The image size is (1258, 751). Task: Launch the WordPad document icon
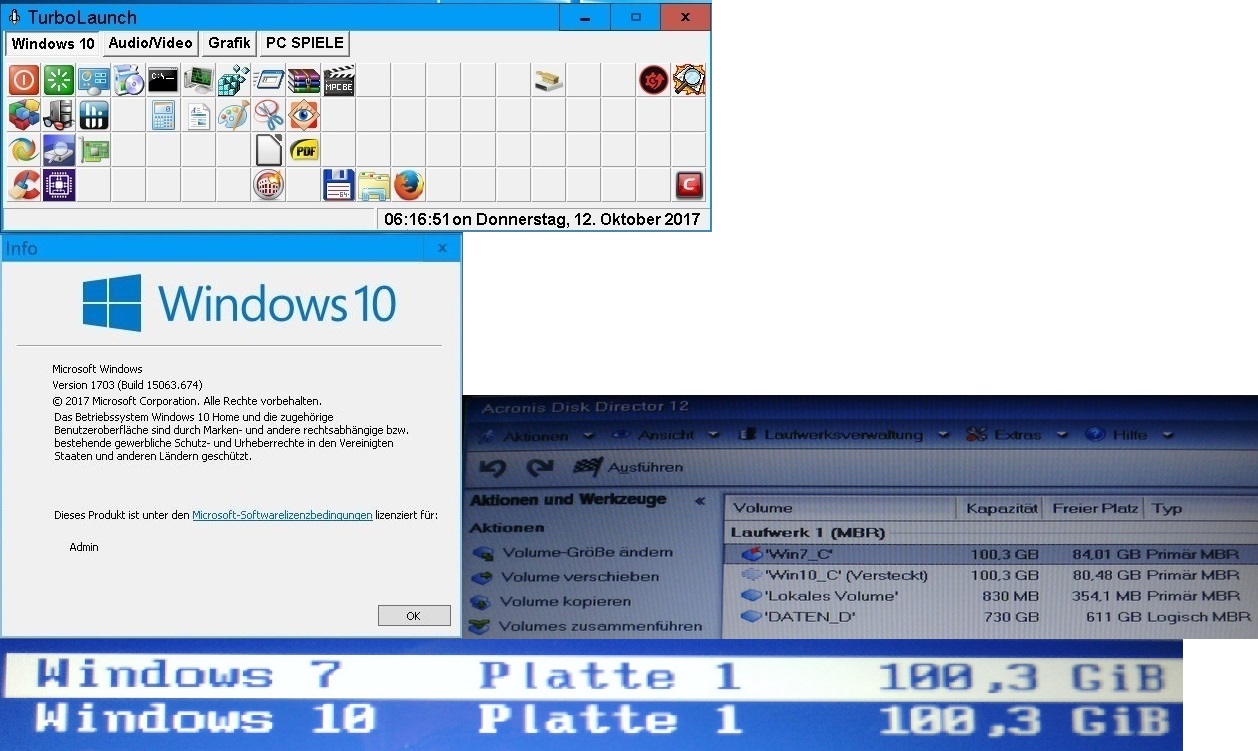coord(198,115)
